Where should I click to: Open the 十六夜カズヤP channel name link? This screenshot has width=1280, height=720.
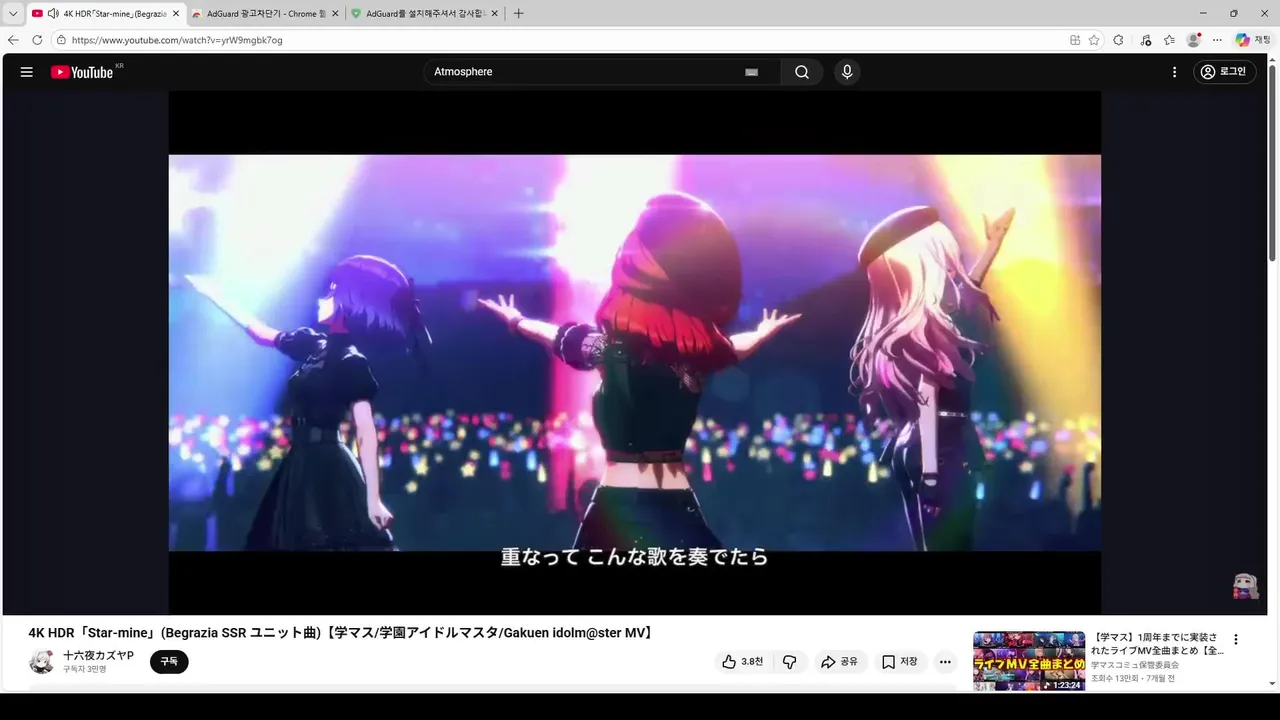click(x=98, y=655)
